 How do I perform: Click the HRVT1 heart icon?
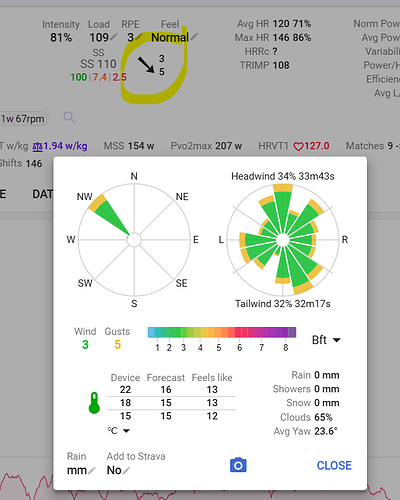tap(298, 146)
